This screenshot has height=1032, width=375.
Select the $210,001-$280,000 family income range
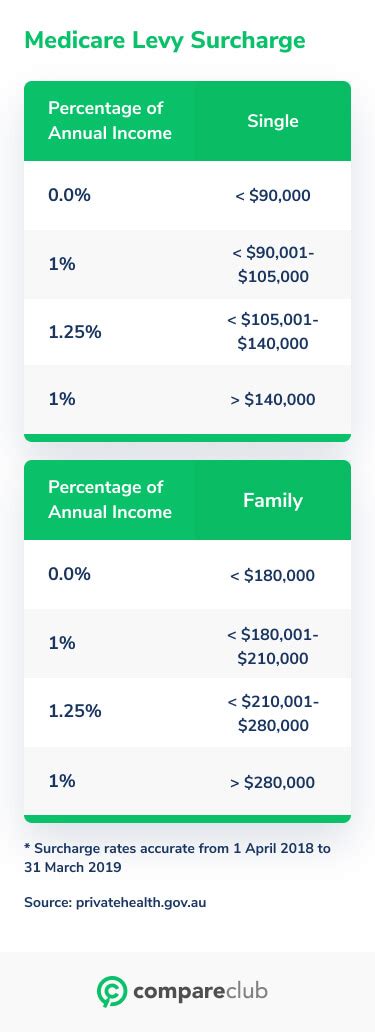(x=273, y=713)
